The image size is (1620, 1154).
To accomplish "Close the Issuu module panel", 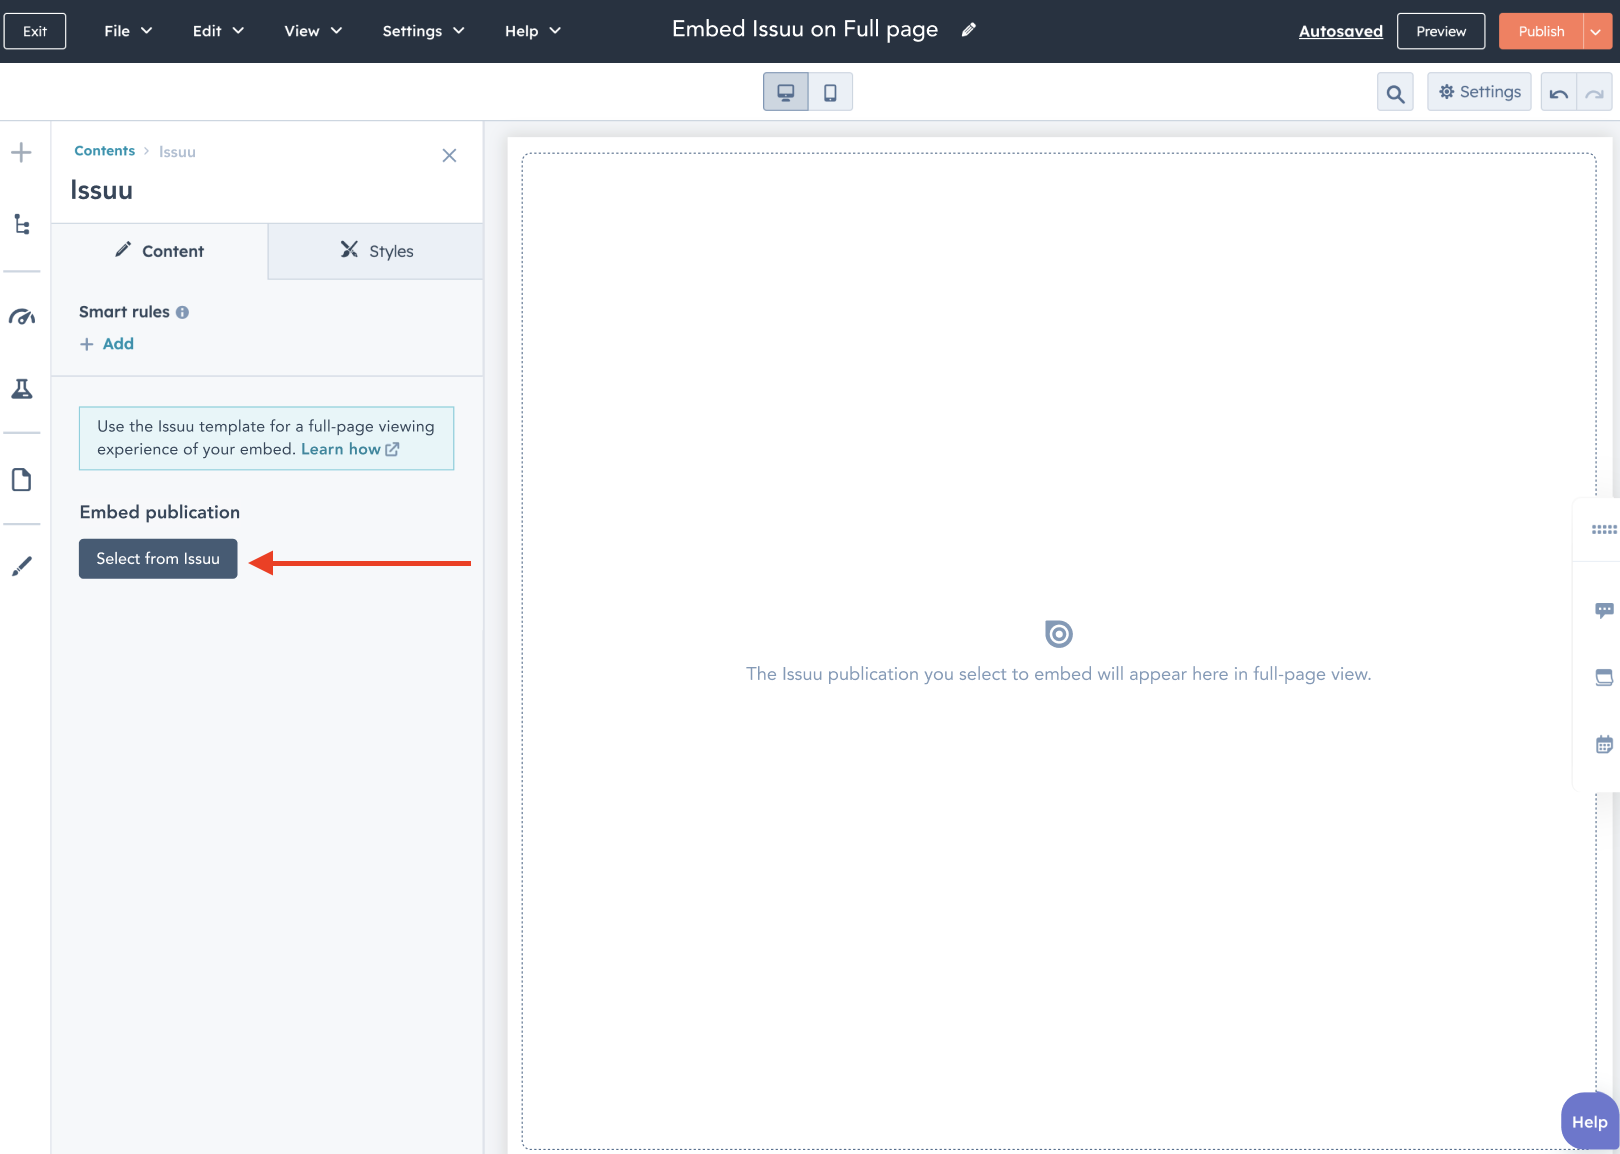I will click(449, 155).
